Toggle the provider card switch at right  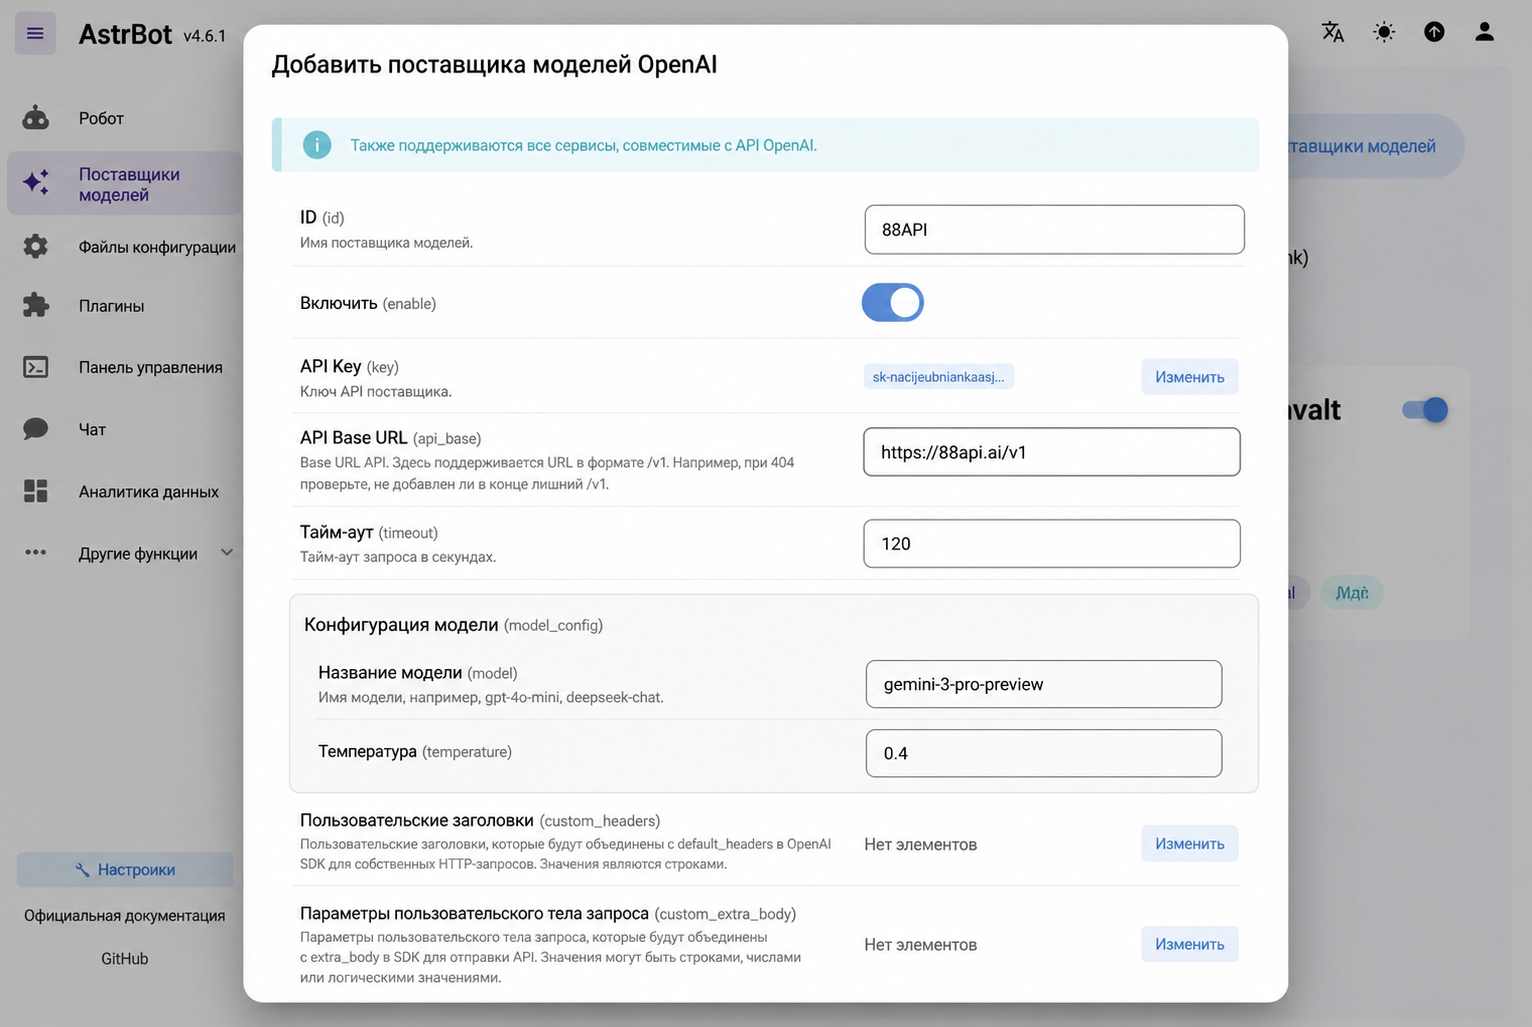(x=1425, y=409)
